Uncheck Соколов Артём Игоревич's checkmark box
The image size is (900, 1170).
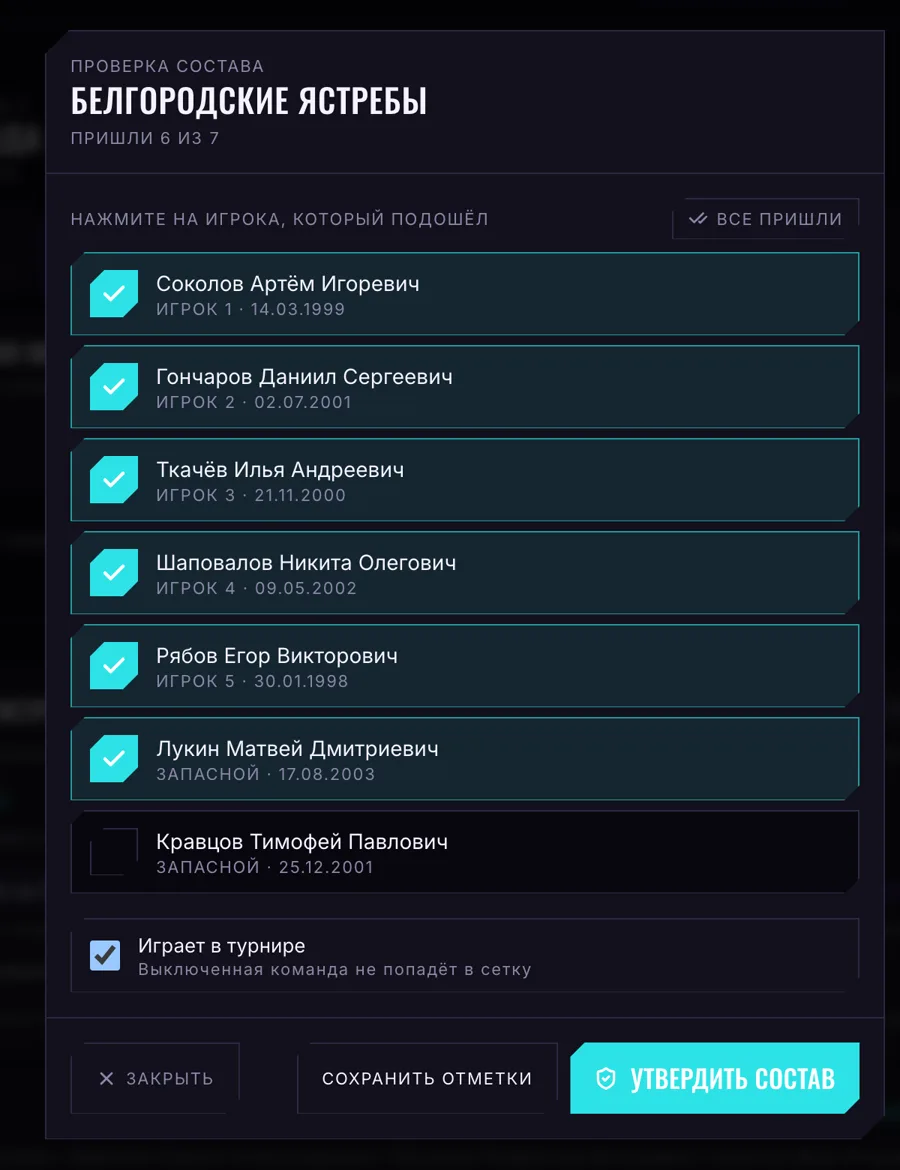click(114, 293)
